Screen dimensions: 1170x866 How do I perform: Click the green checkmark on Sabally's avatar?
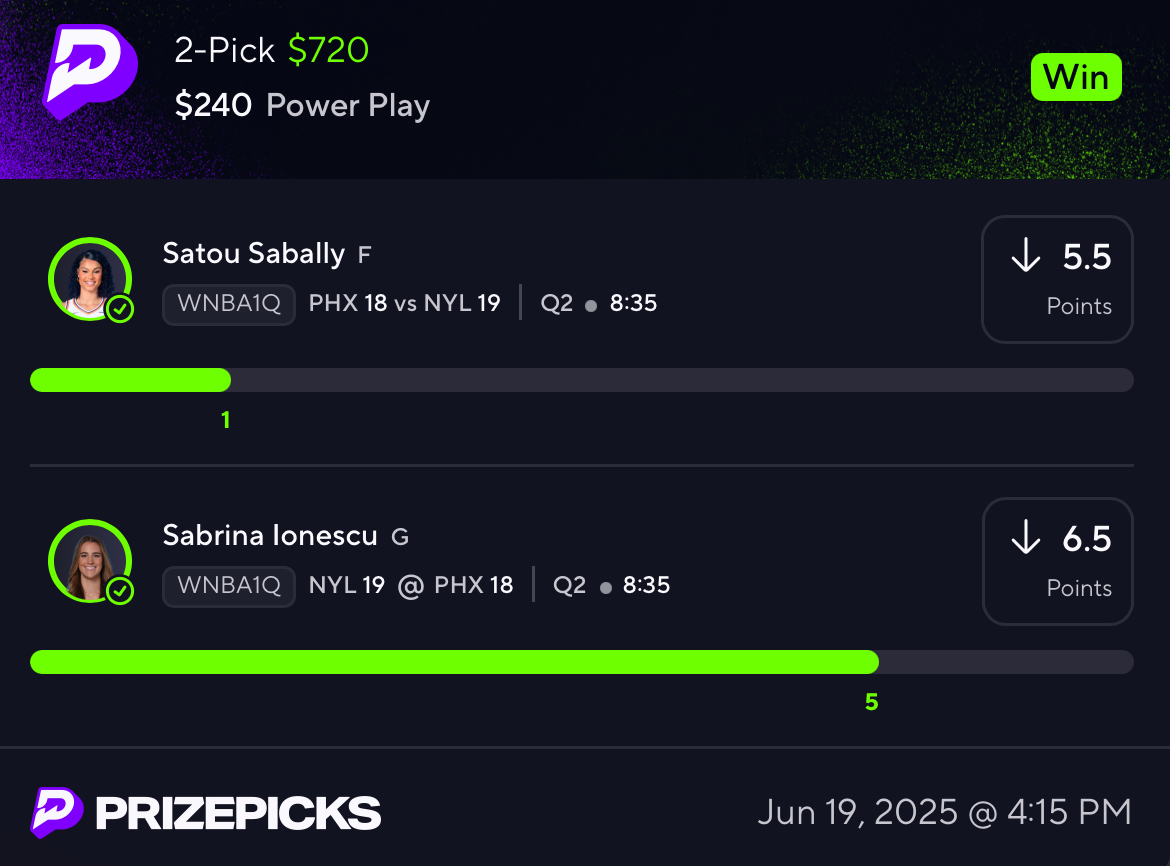click(x=120, y=309)
